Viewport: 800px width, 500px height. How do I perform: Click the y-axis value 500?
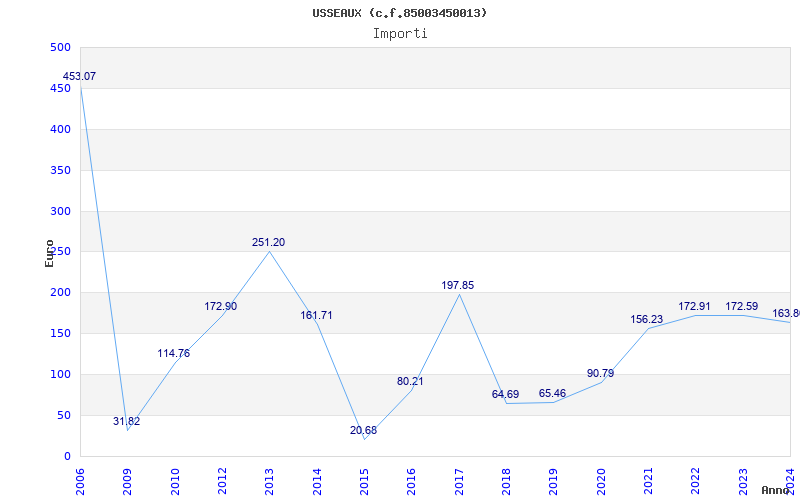point(60,47)
